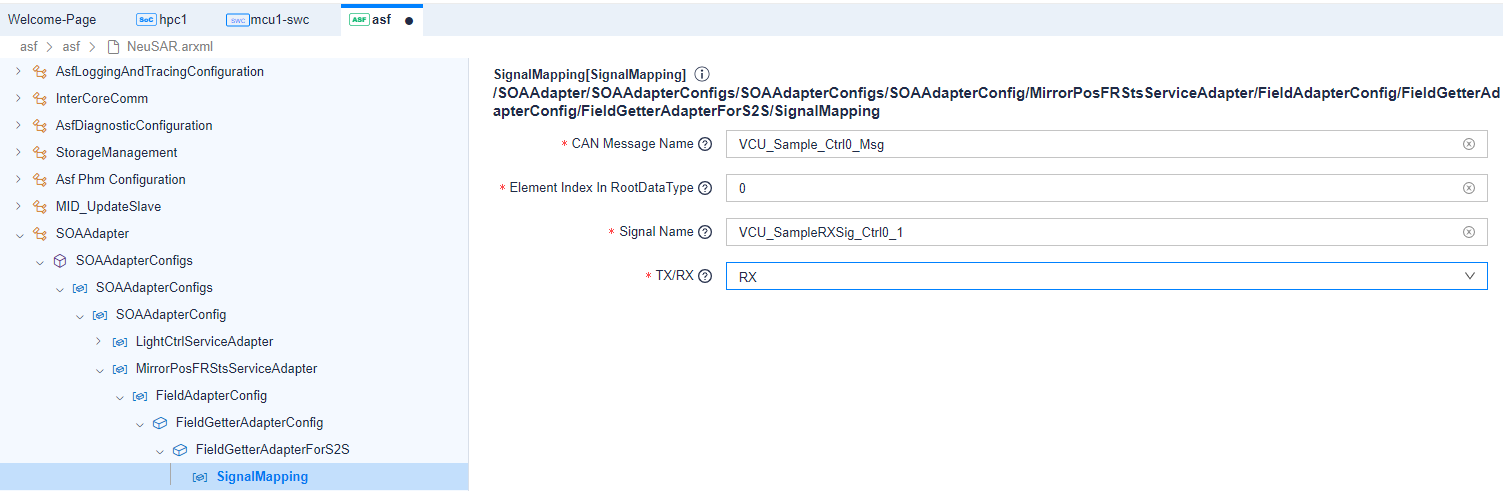This screenshot has height=491, width=1503.
Task: Click help icon next to TX/RX label
Action: (705, 276)
